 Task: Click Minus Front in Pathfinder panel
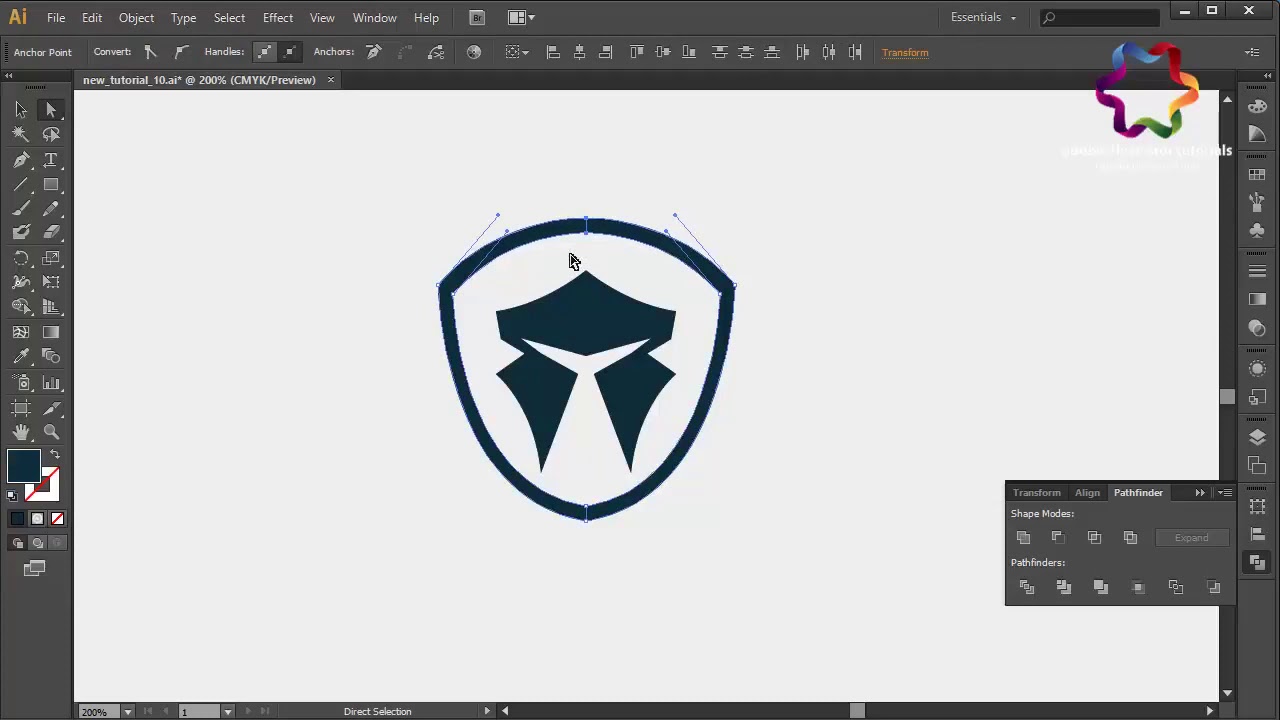click(1058, 538)
